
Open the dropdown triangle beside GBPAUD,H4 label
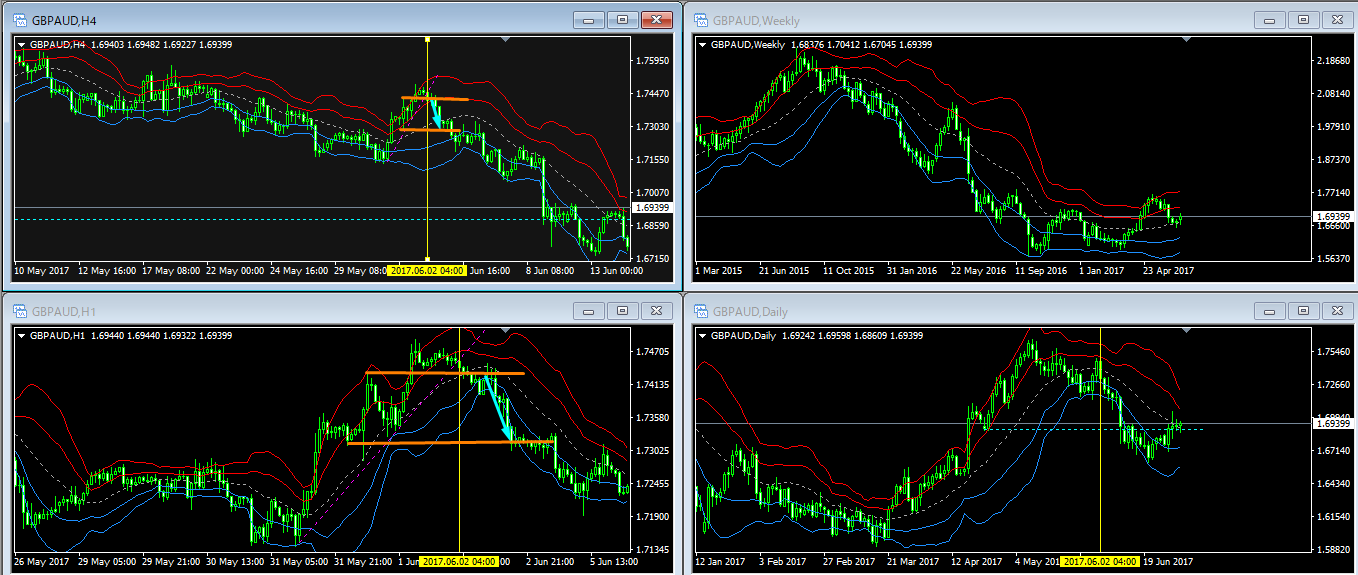coord(21,44)
